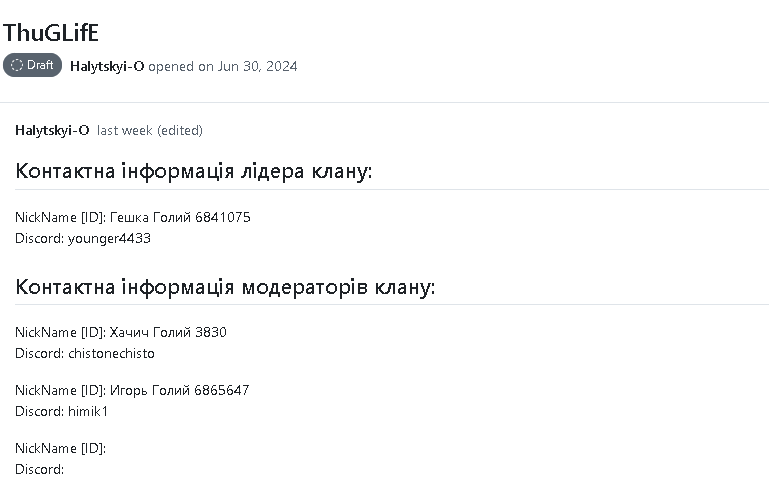Open Halytskyi-O profile link in header
Image resolution: width=769 pixels, height=489 pixels.
pyautogui.click(x=107, y=66)
